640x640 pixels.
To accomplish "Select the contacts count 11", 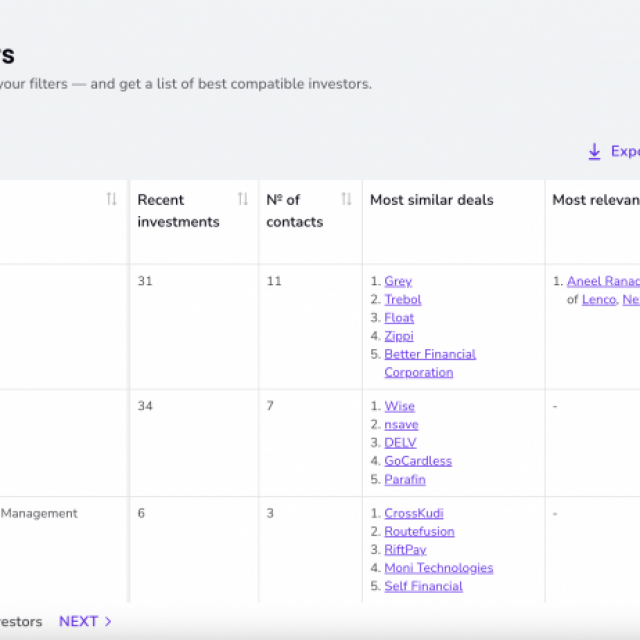I will (x=274, y=281).
